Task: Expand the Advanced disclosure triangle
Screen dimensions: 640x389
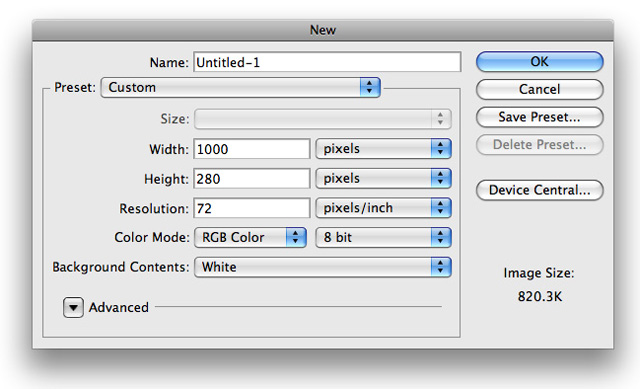Action: (73, 307)
